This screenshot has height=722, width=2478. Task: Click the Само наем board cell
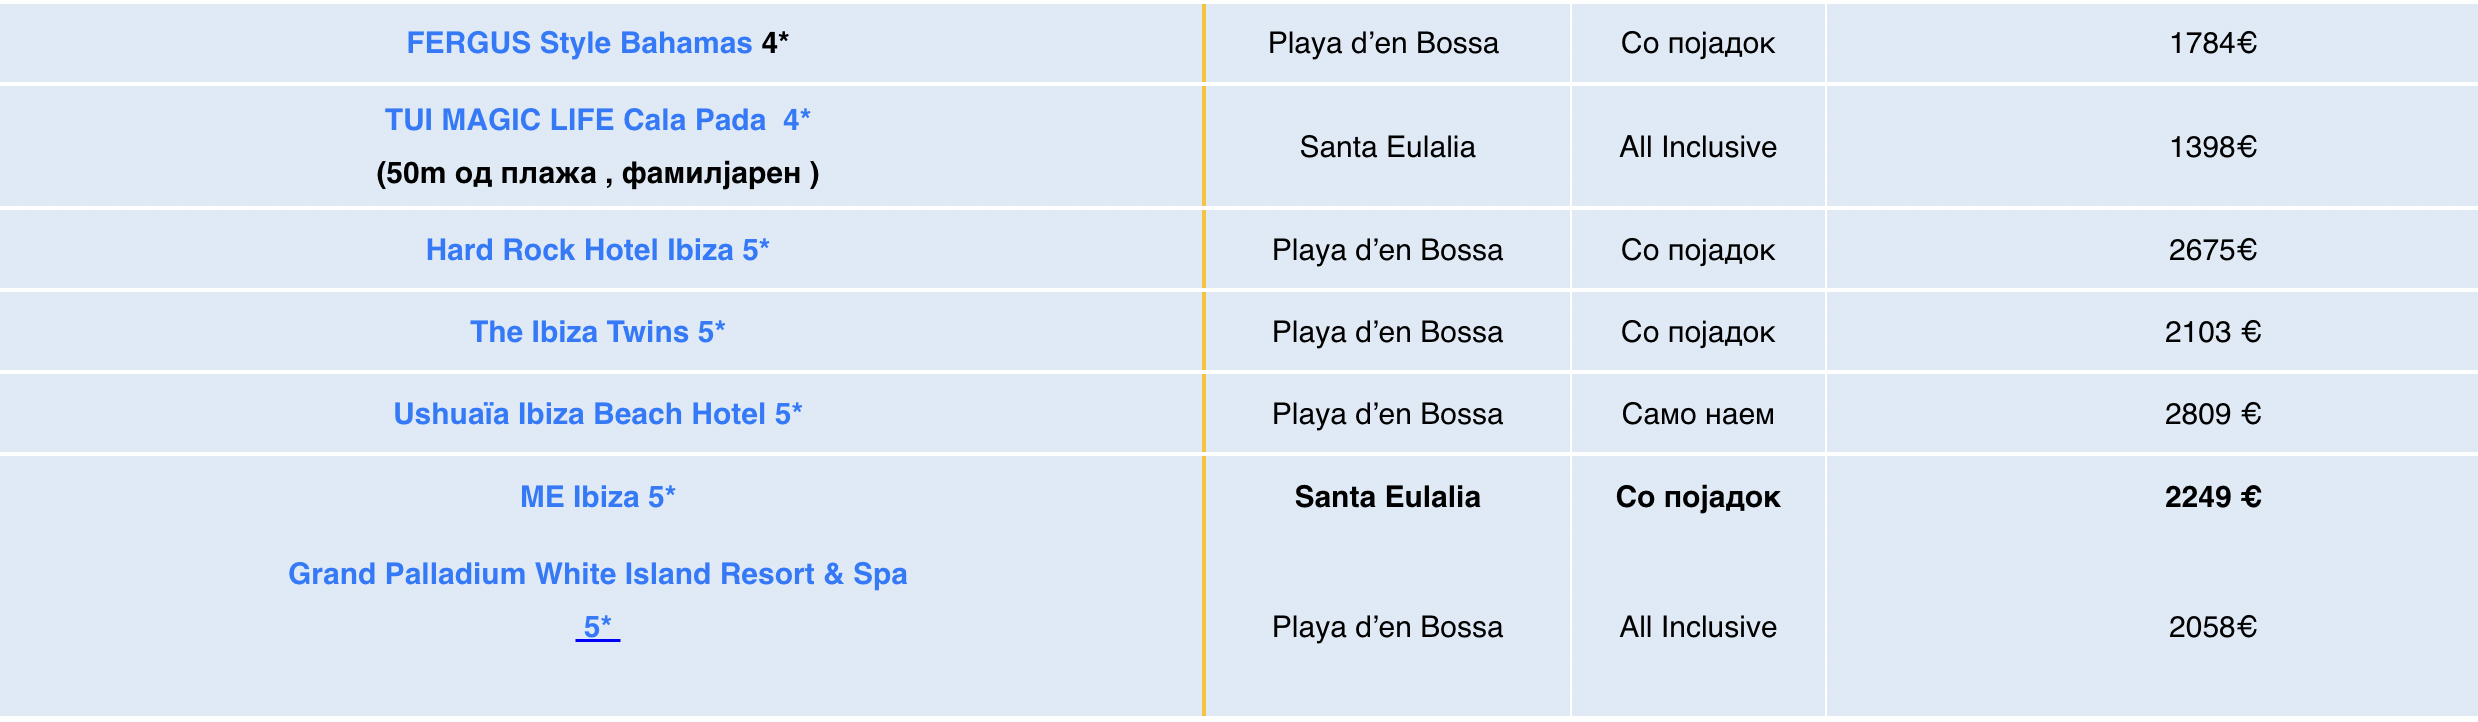1697,414
